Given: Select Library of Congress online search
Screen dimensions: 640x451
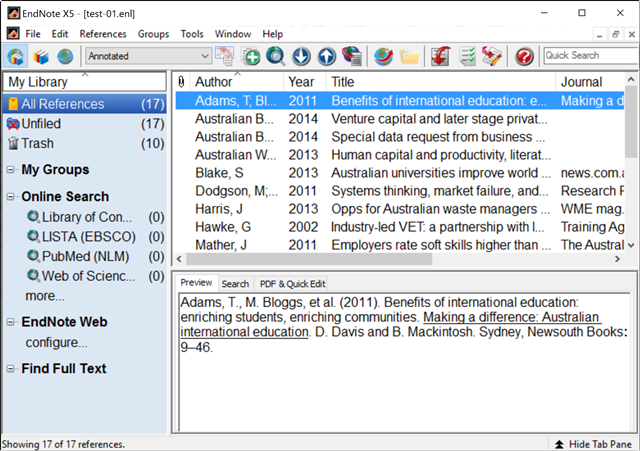Looking at the screenshot, I should [x=96, y=217].
